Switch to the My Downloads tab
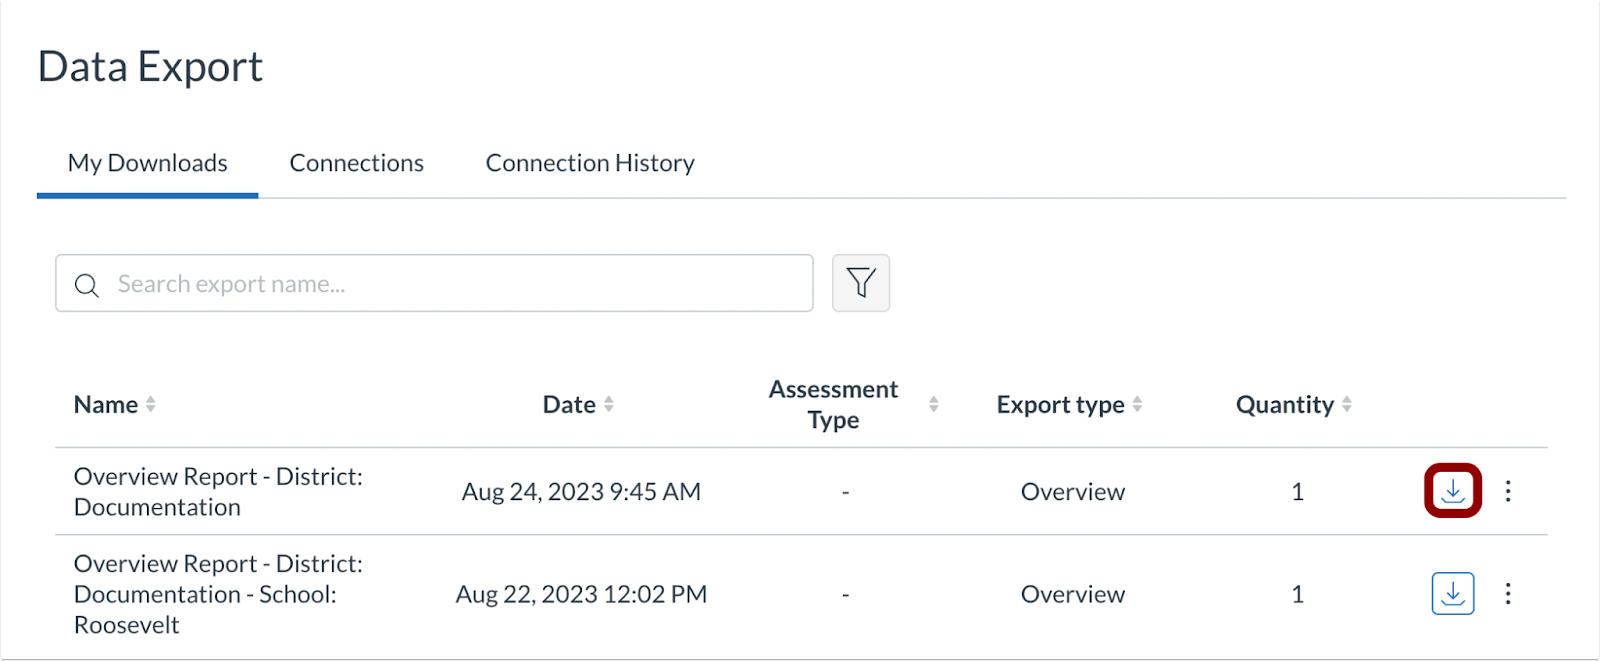Image resolution: width=1600 pixels, height=661 pixels. (x=147, y=163)
